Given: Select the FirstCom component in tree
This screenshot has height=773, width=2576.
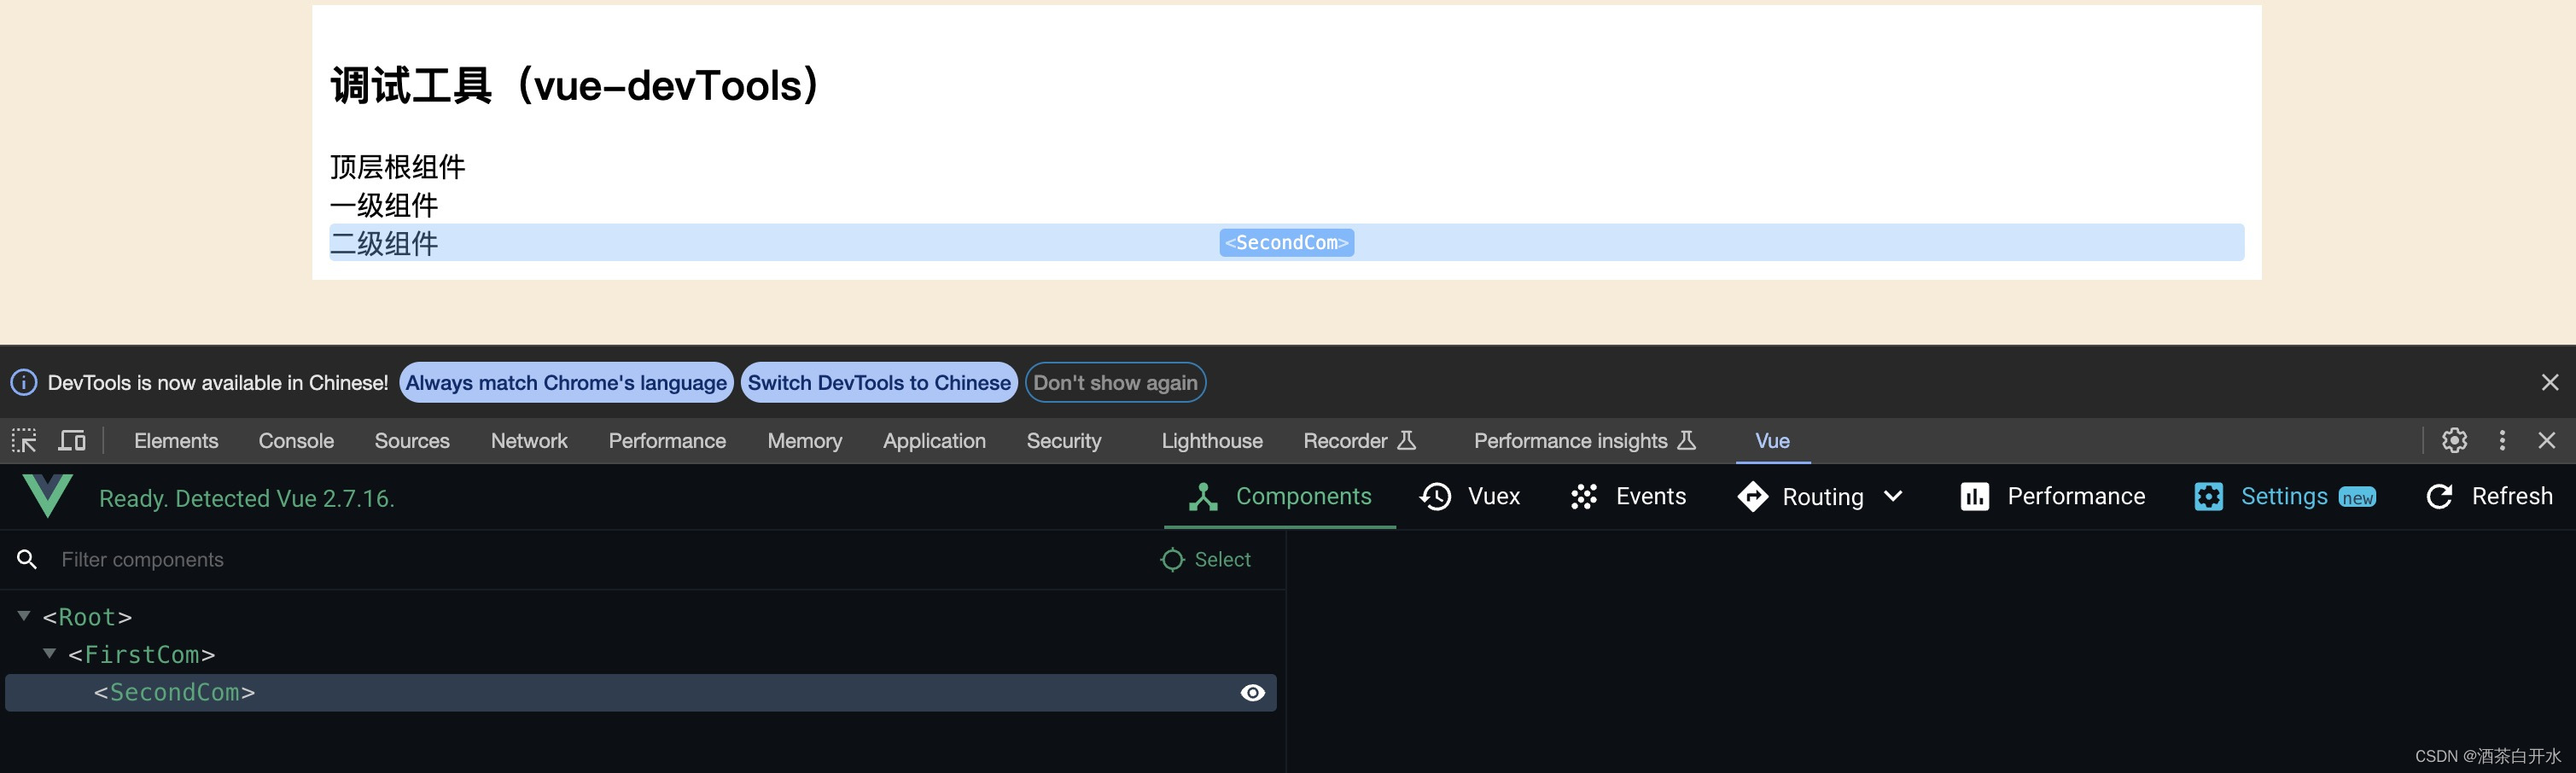Looking at the screenshot, I should pyautogui.click(x=141, y=655).
